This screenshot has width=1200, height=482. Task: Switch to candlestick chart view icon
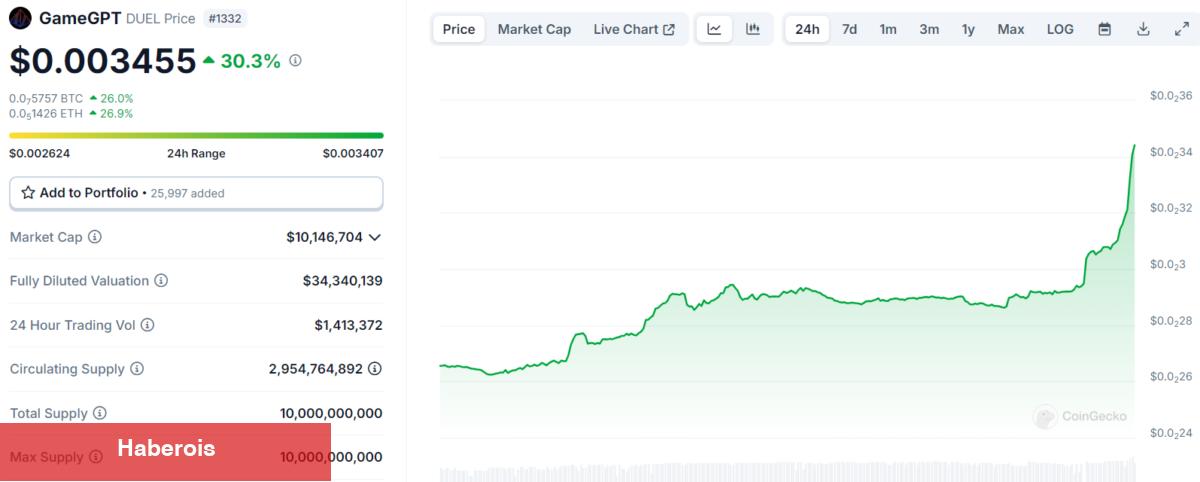click(753, 29)
